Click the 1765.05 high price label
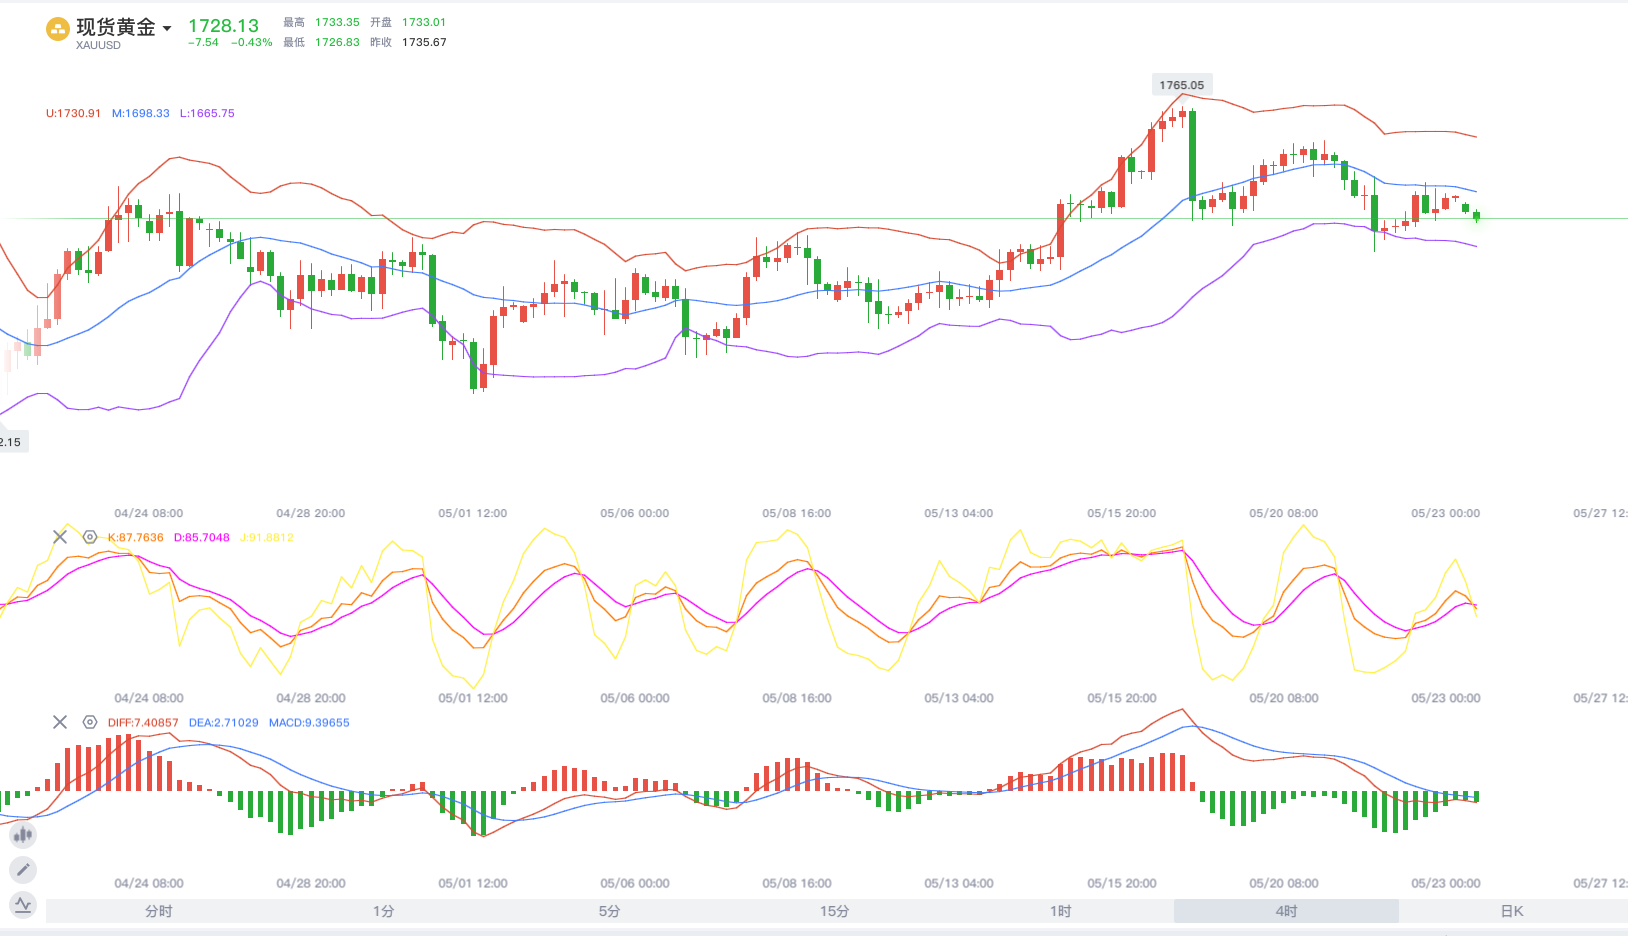This screenshot has width=1628, height=936. pos(1182,85)
